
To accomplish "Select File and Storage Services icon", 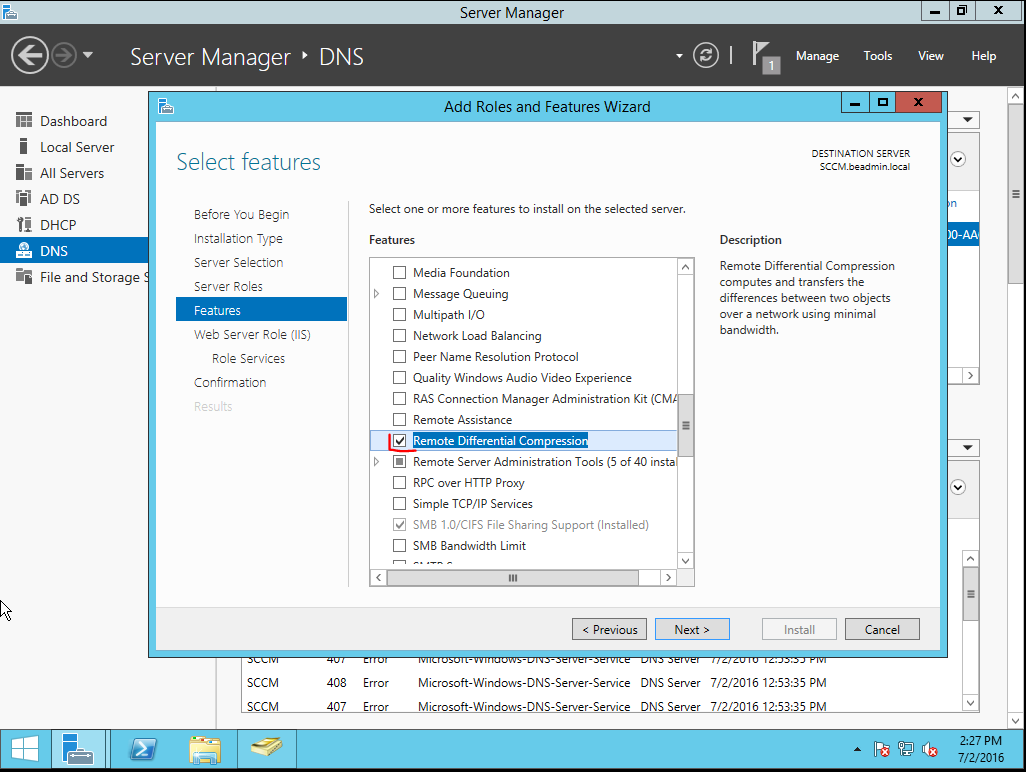I will [24, 277].
